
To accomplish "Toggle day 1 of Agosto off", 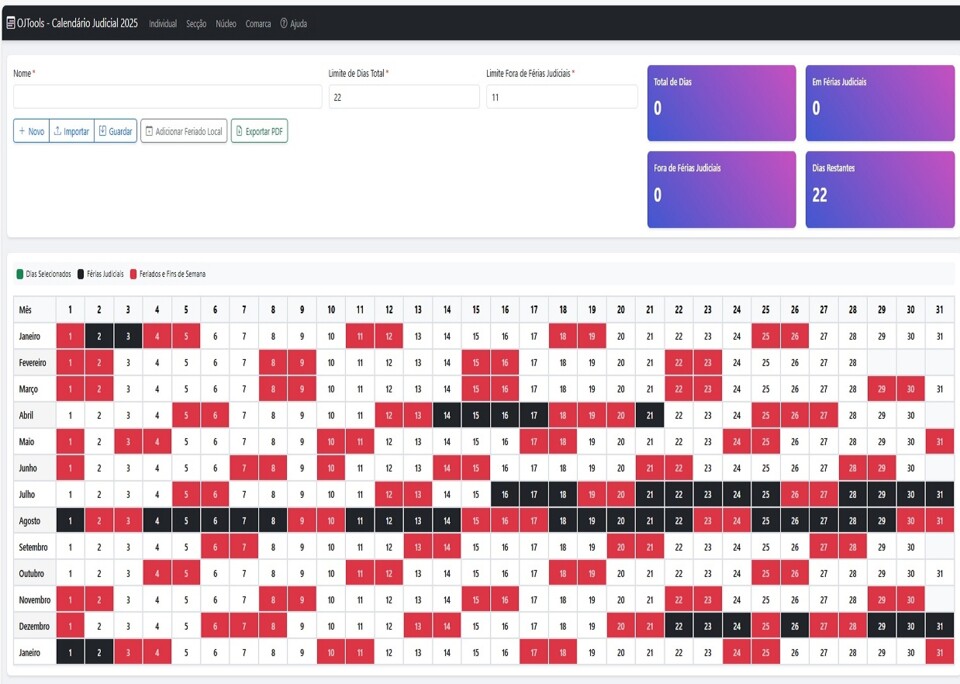I will (70, 519).
